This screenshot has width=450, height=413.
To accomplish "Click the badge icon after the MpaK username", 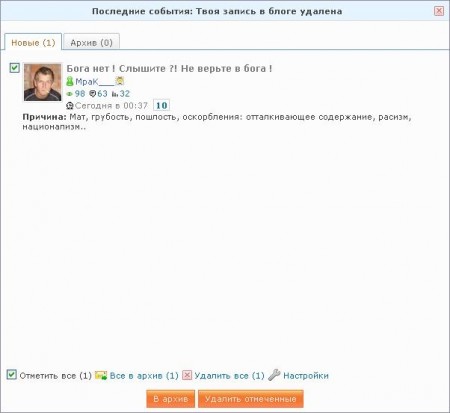I will [120, 81].
